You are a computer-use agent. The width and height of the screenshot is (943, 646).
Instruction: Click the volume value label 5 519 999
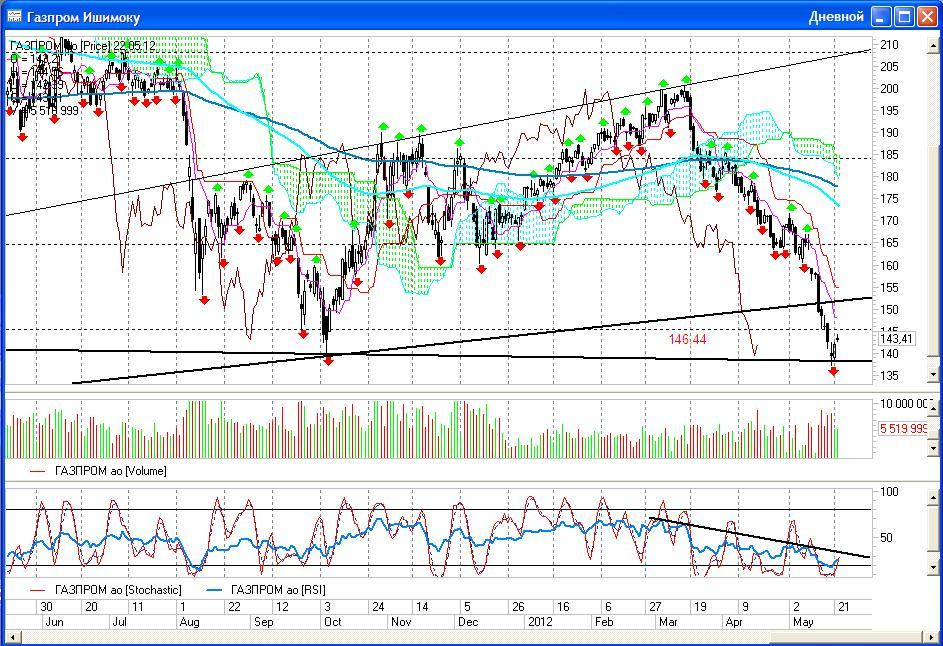(904, 429)
